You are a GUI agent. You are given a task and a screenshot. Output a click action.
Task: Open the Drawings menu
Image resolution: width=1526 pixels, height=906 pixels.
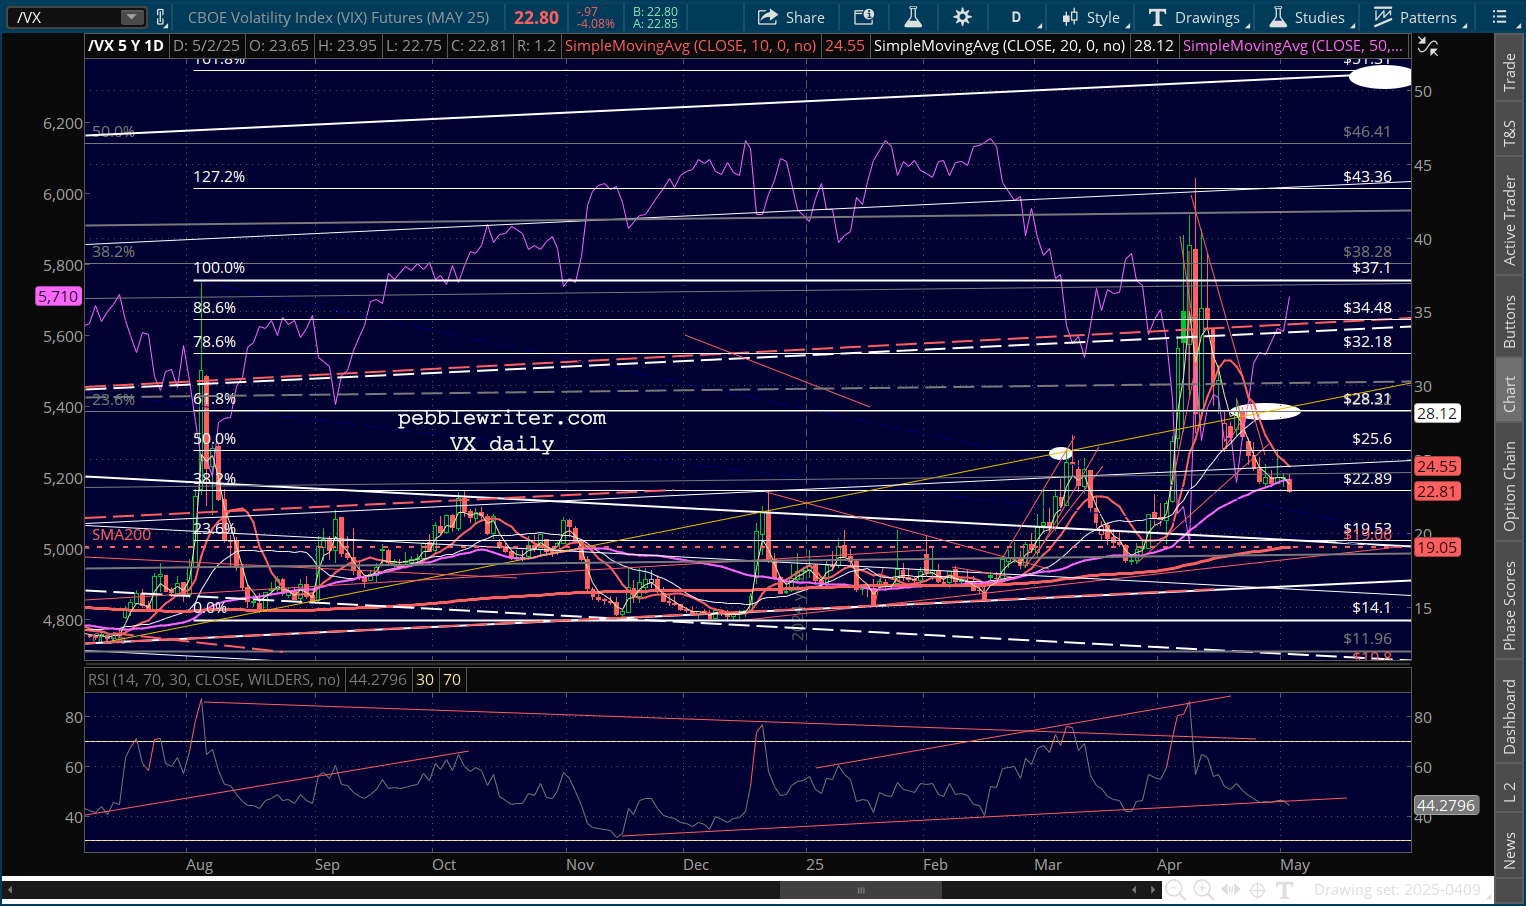[1196, 17]
